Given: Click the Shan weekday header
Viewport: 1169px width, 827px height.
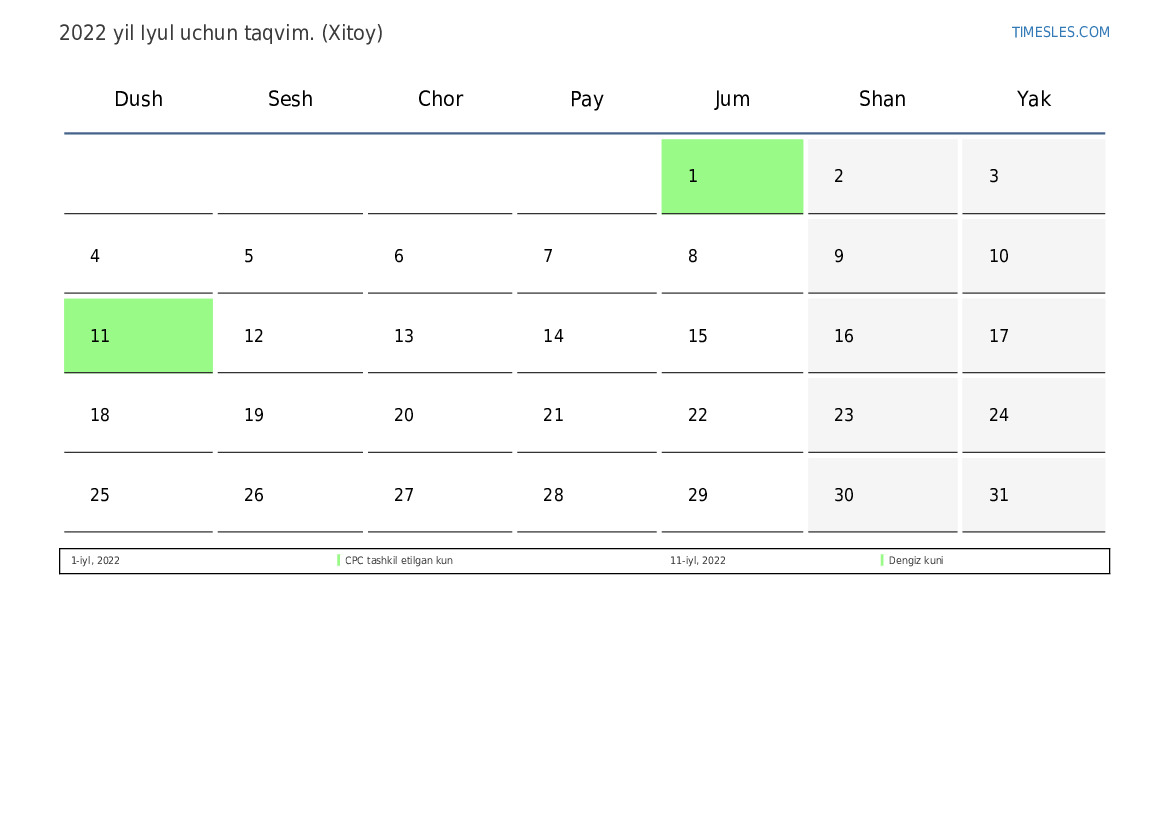Looking at the screenshot, I should pos(882,99).
